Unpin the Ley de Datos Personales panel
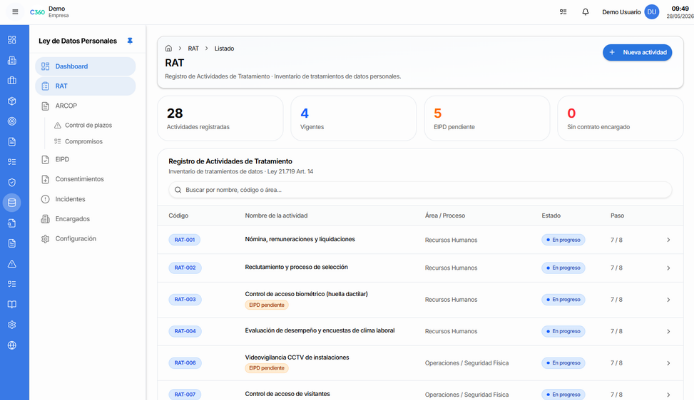 click(130, 41)
